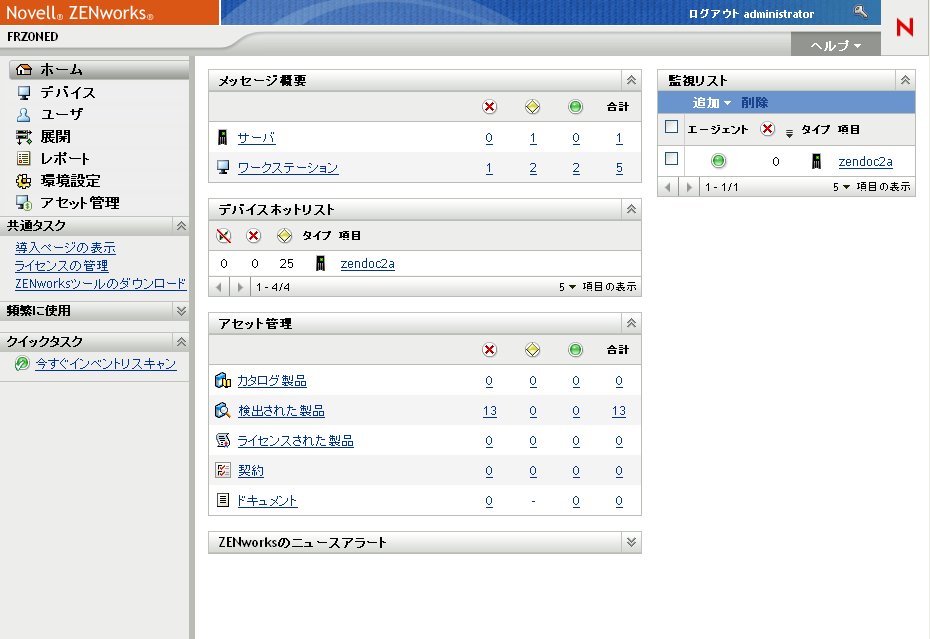
Task: Open the ドキュメント link
Action: click(x=267, y=501)
